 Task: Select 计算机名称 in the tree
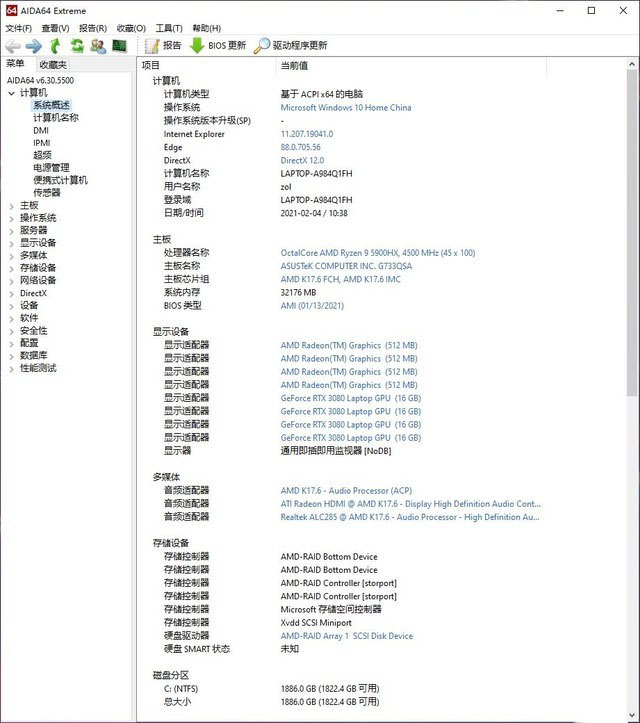pos(56,118)
